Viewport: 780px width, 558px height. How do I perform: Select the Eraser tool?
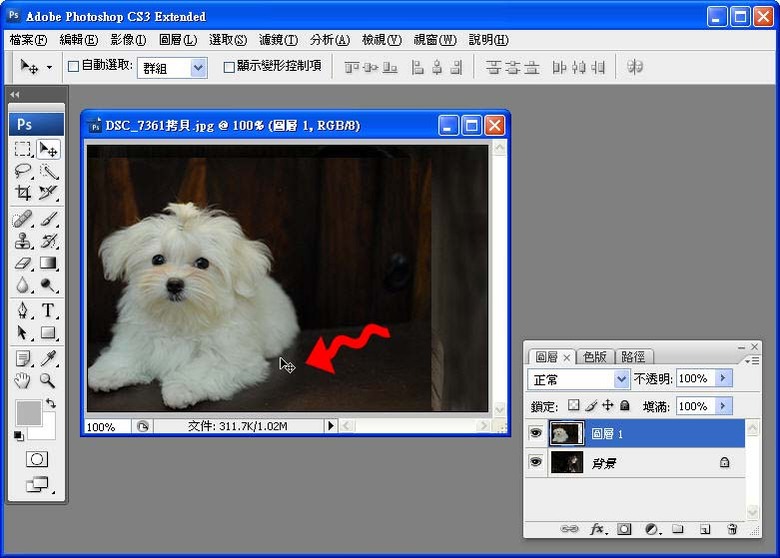pyautogui.click(x=23, y=264)
